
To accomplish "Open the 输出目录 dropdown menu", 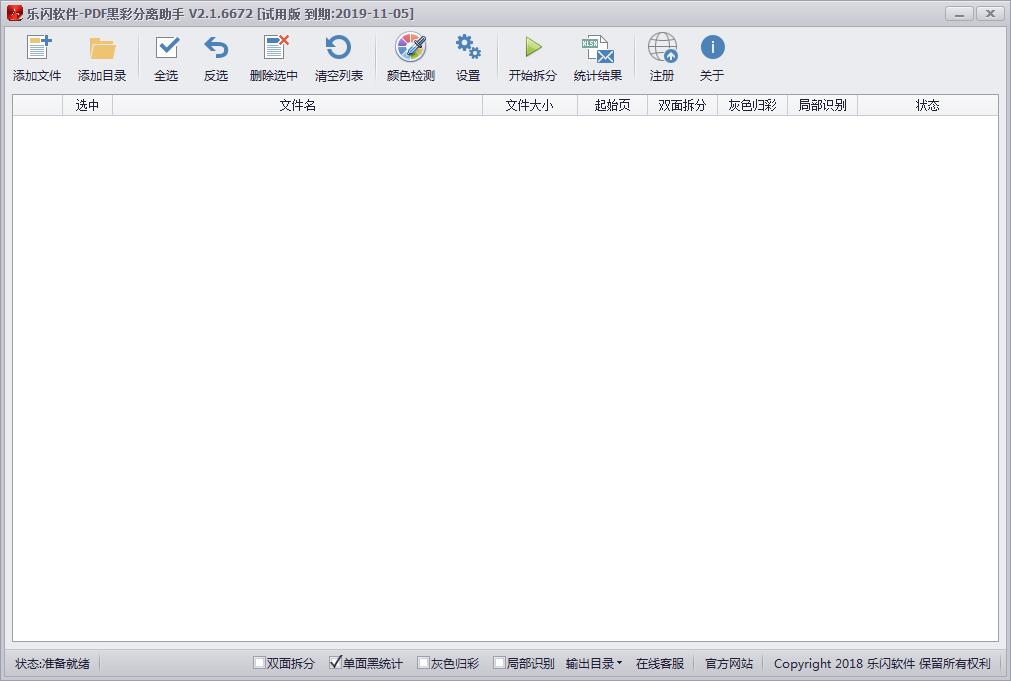I will click(592, 663).
